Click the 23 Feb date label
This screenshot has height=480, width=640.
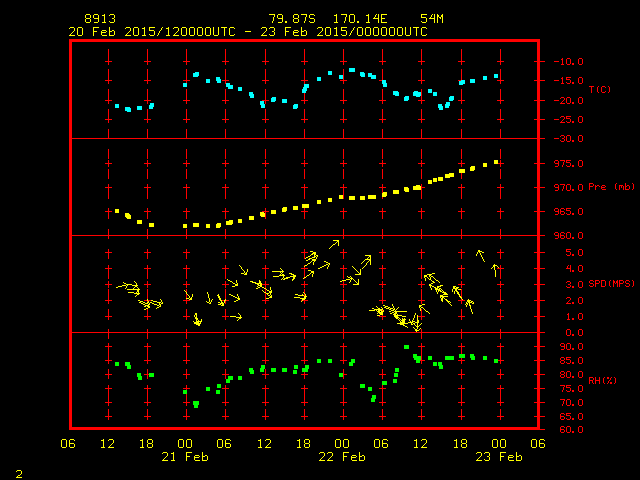[499, 457]
